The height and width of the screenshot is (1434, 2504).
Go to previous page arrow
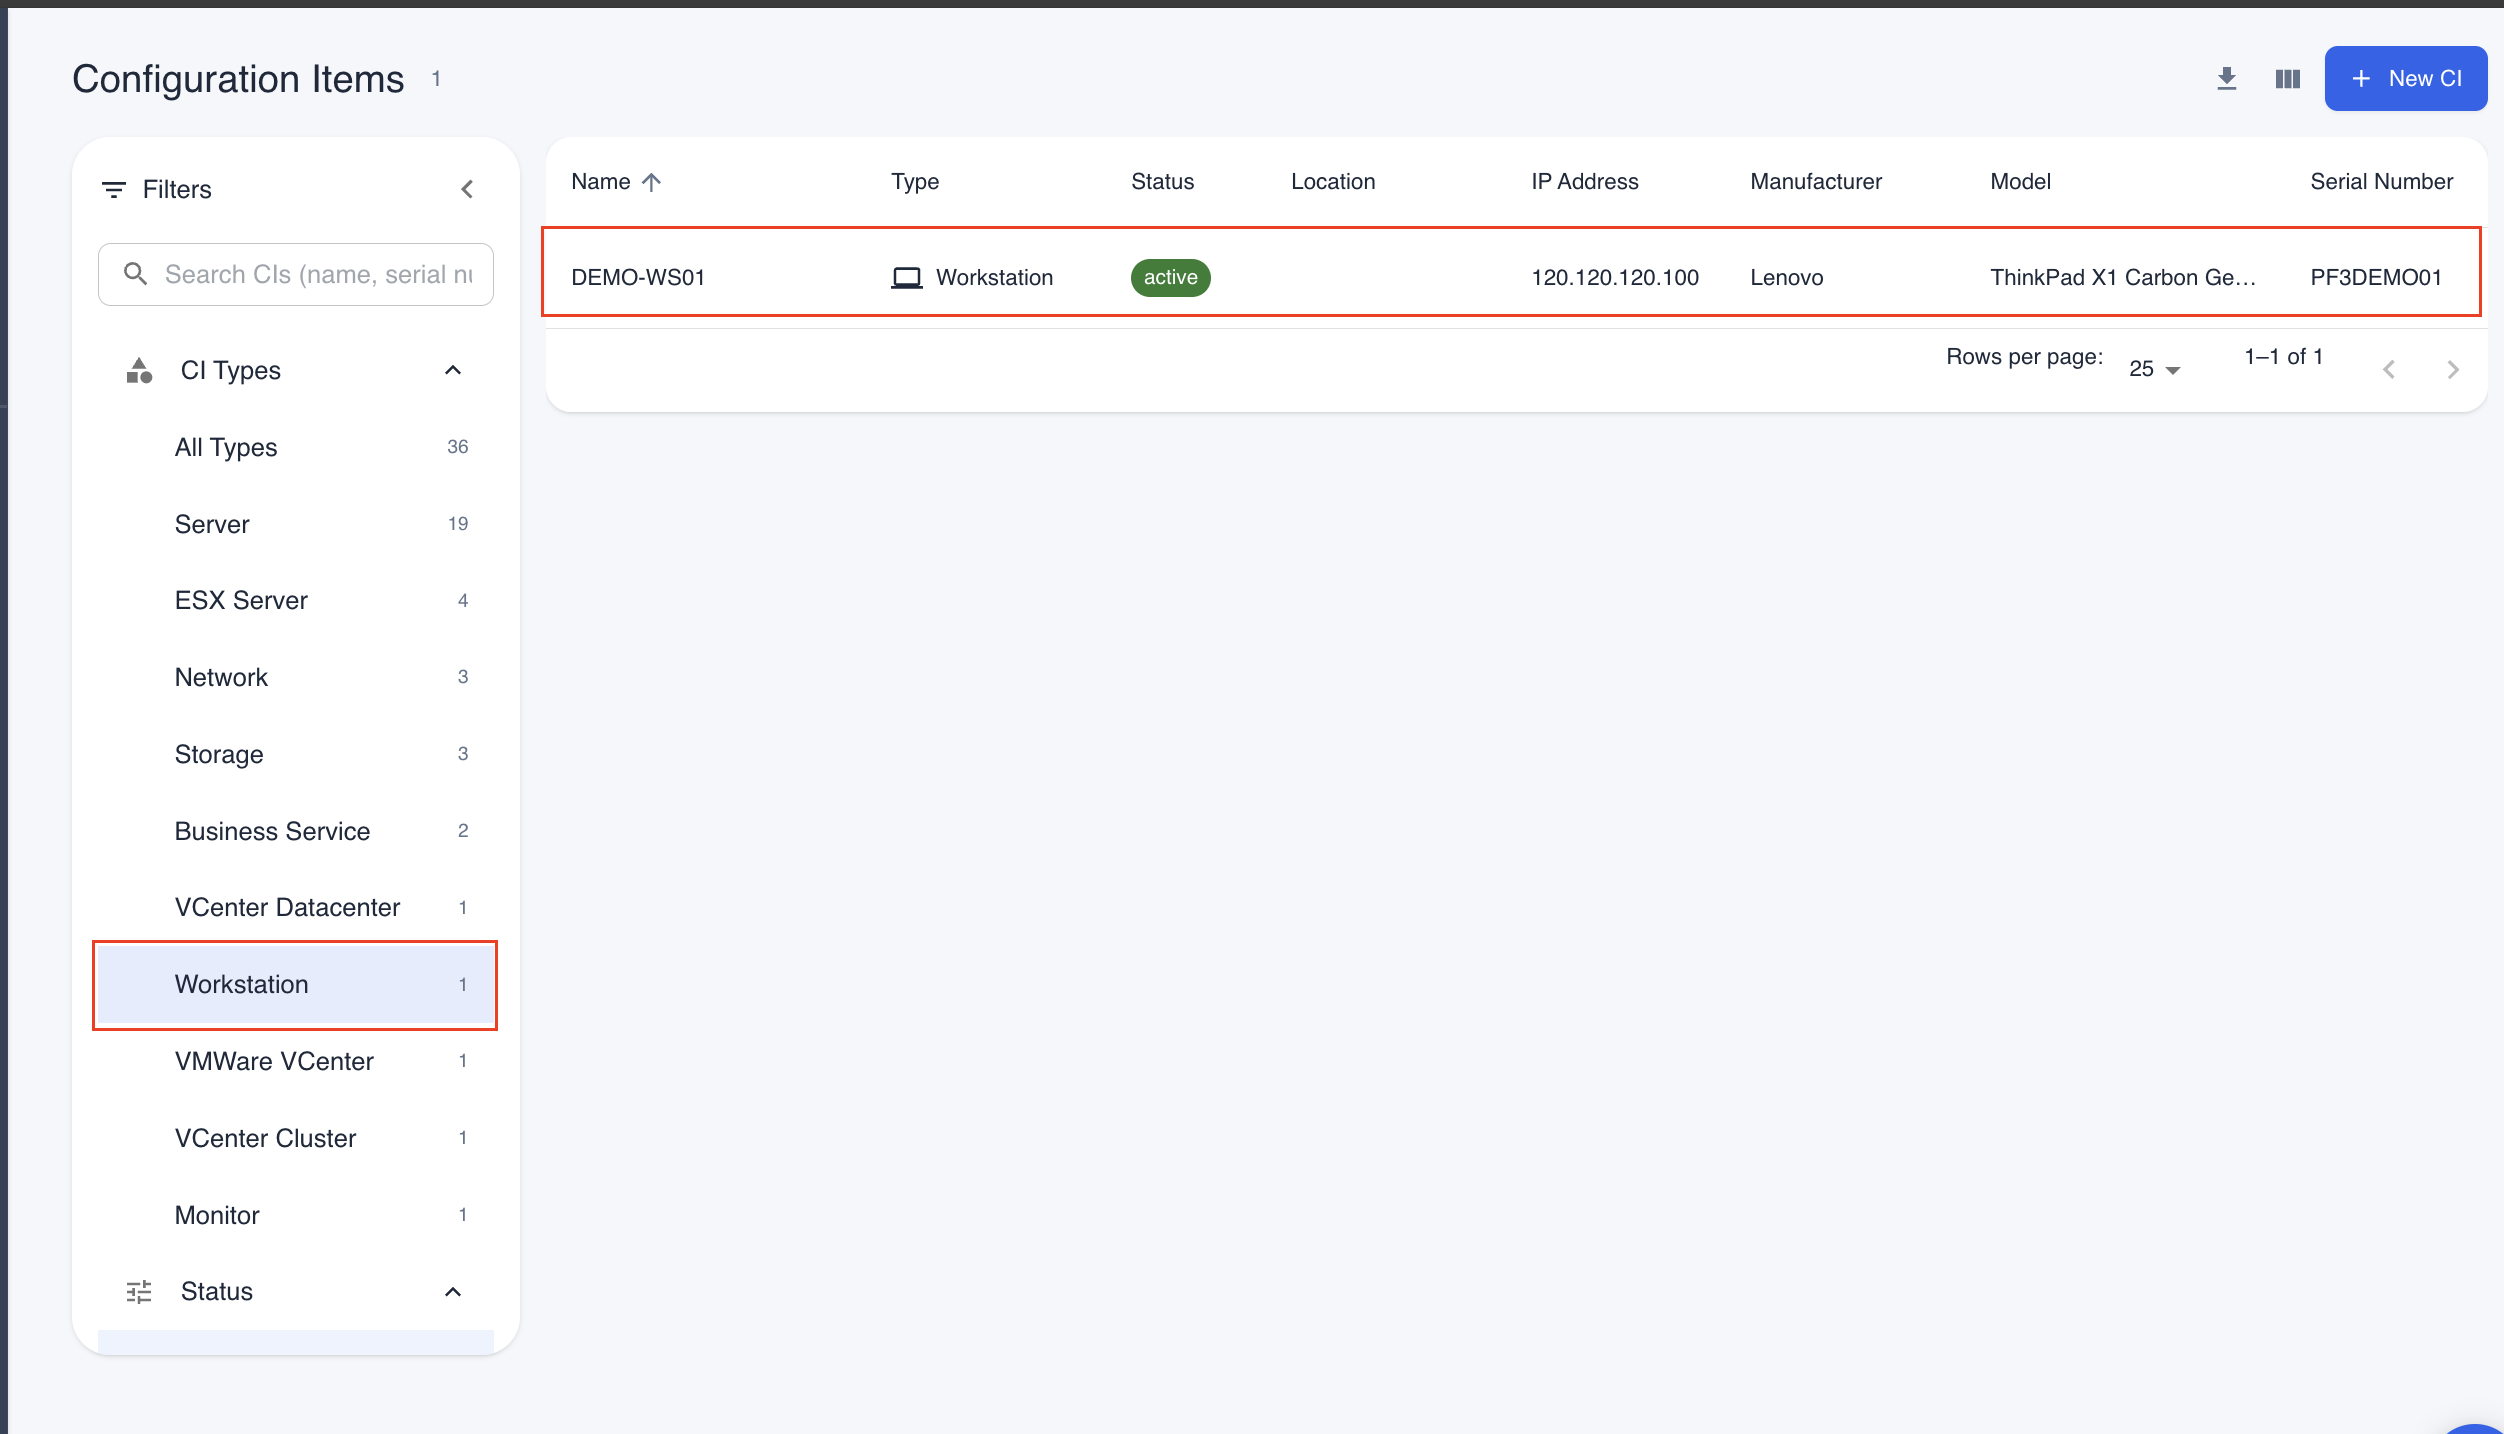coord(2389,369)
